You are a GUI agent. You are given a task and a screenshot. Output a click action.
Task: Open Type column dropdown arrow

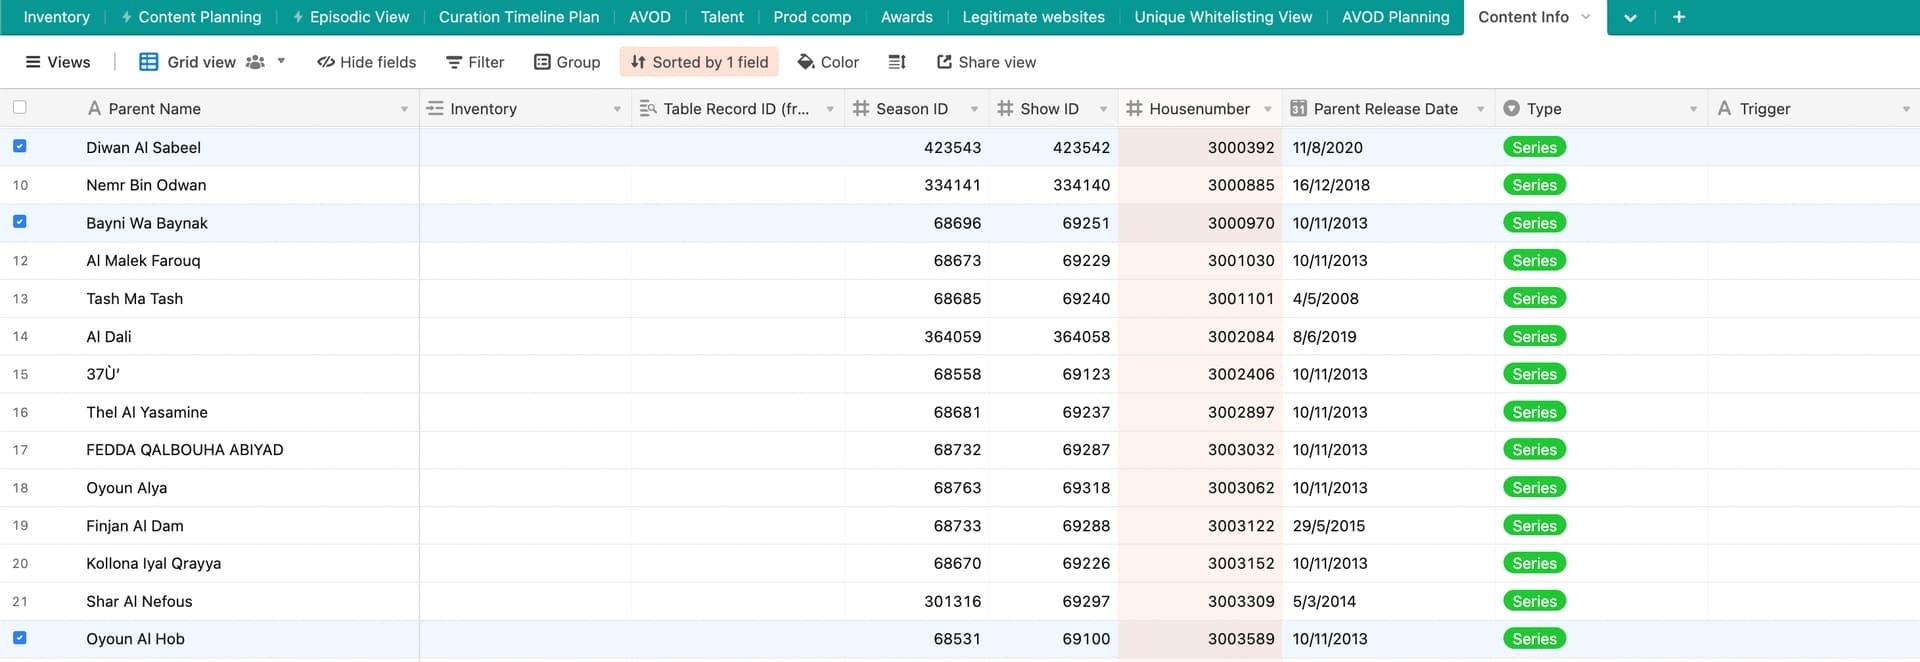1693,109
